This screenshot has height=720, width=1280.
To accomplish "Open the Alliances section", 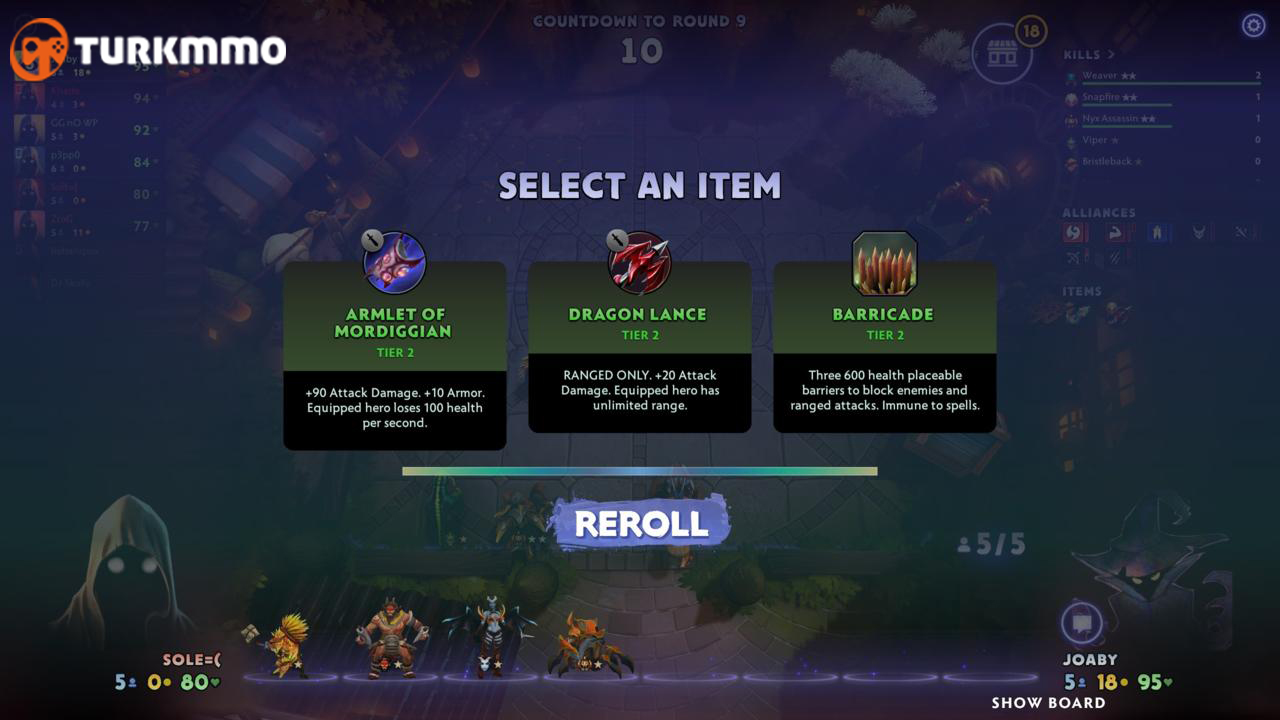I will point(1100,212).
